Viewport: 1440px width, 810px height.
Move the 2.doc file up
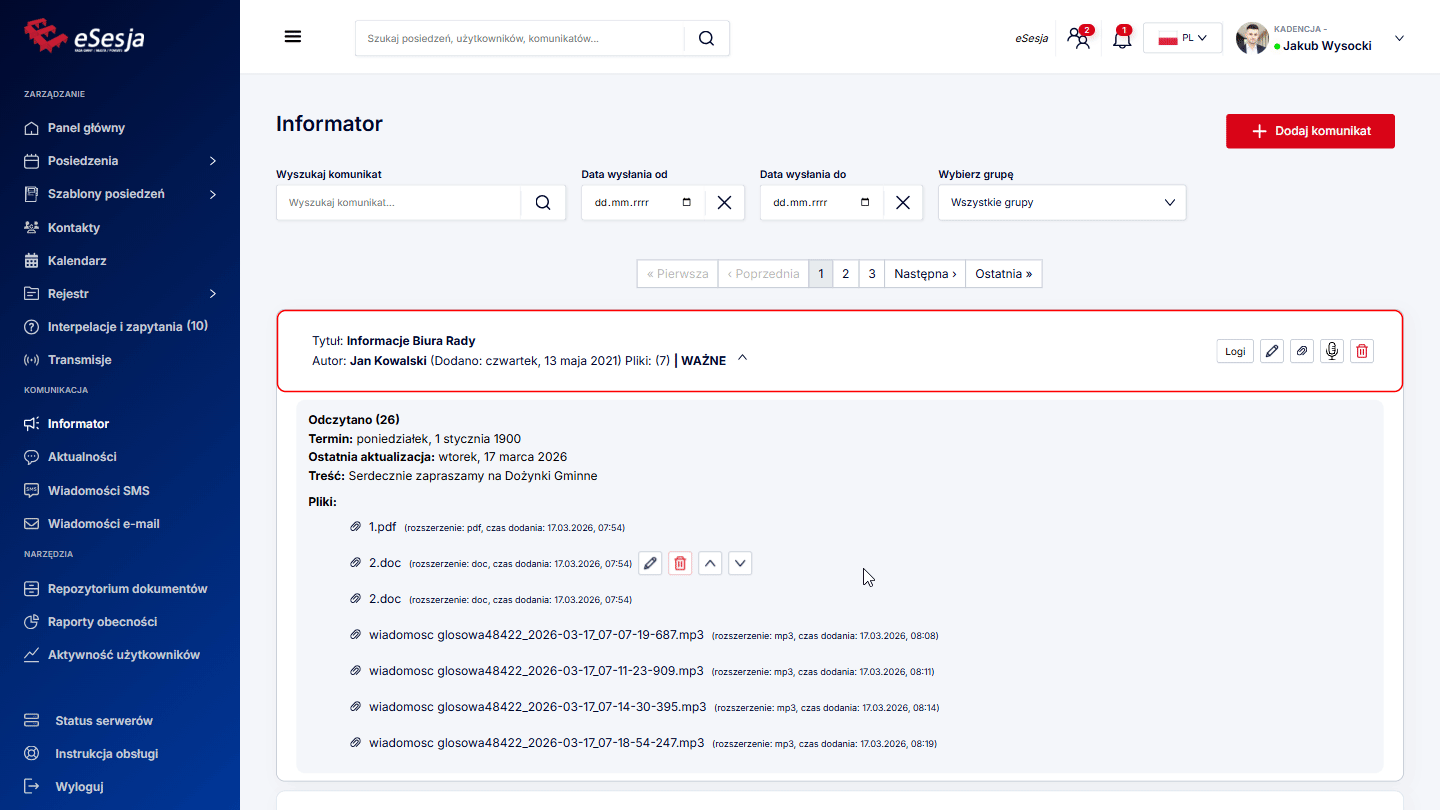coord(710,564)
